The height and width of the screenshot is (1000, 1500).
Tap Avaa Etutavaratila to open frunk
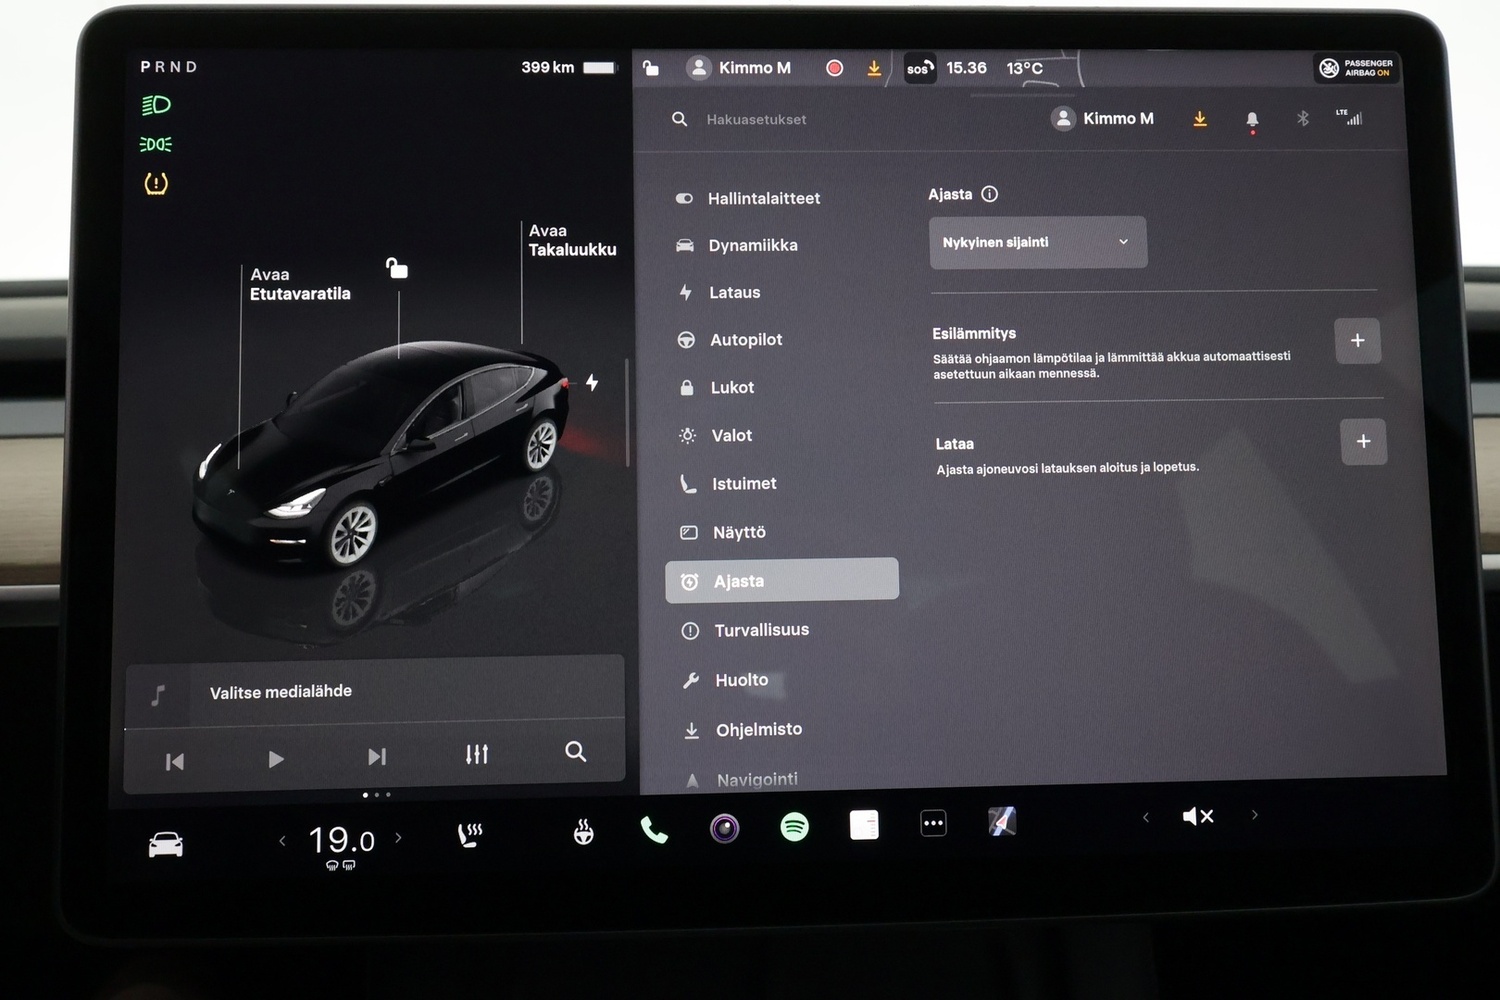(300, 284)
